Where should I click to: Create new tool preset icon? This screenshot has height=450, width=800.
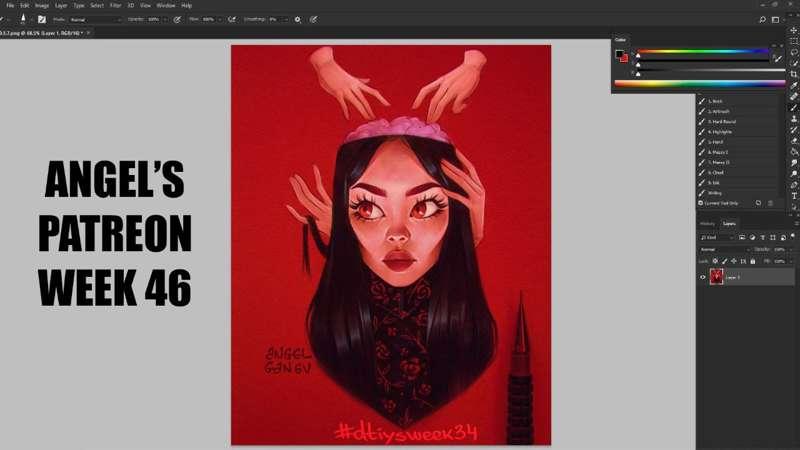click(x=758, y=203)
